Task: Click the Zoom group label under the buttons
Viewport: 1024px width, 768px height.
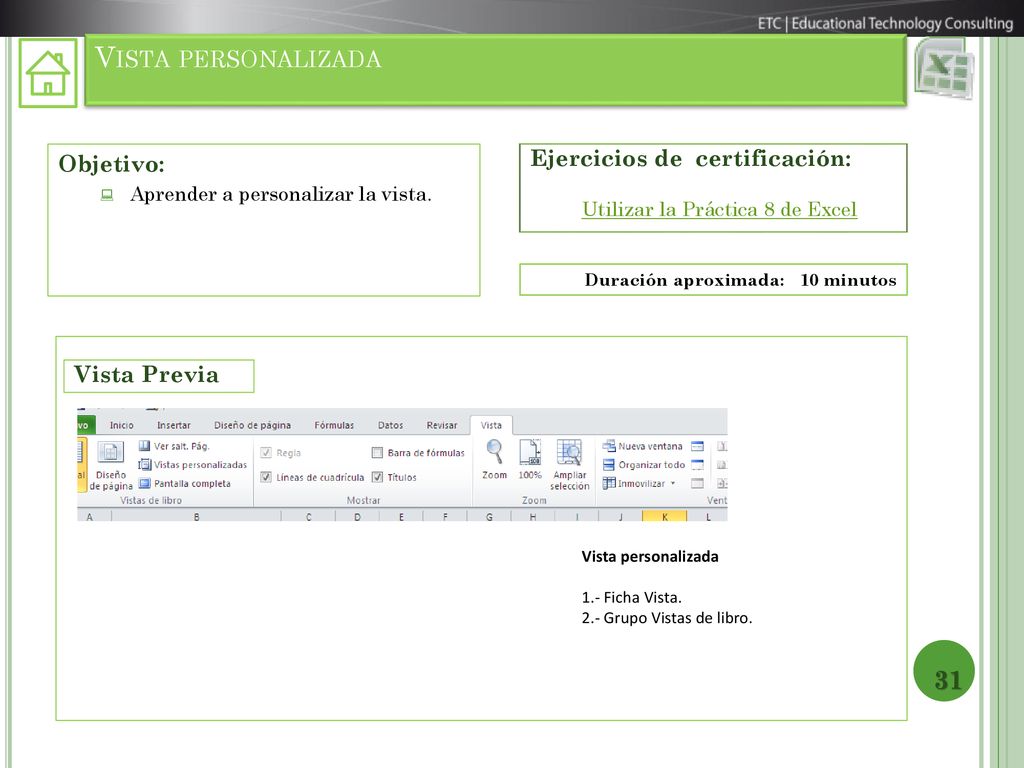Action: 534,500
